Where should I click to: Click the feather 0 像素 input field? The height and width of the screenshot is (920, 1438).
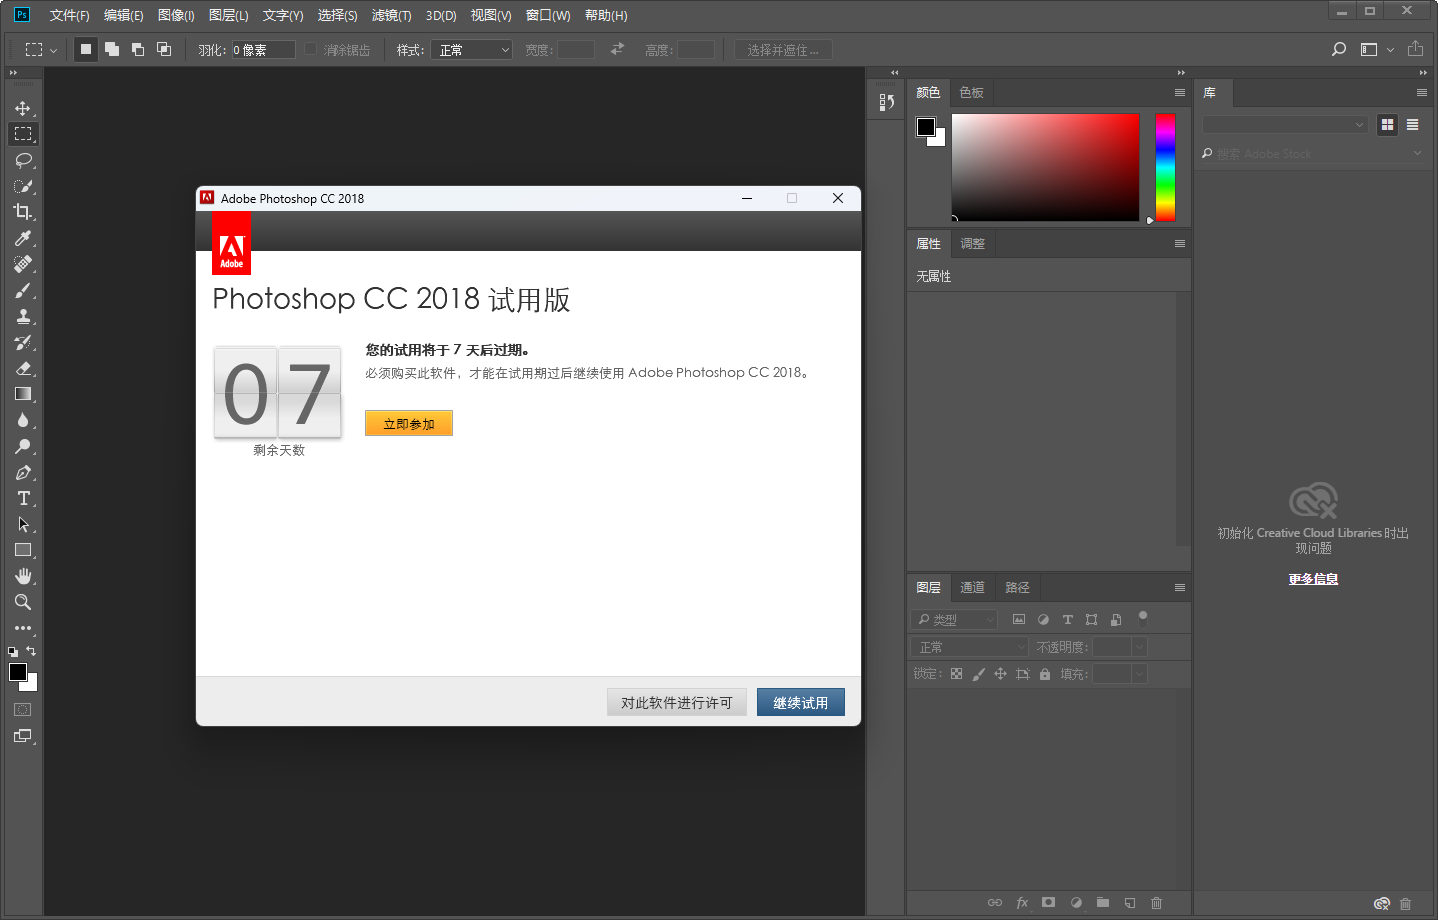click(264, 50)
